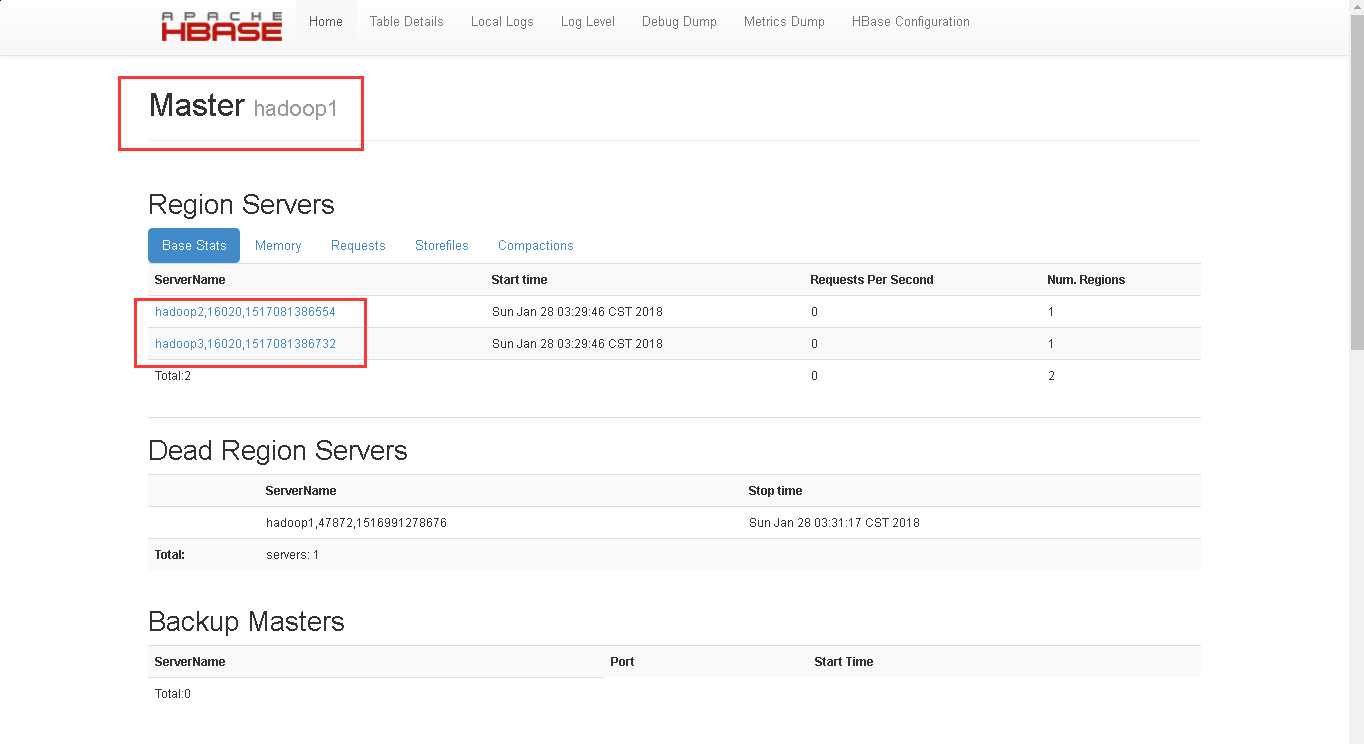Image resolution: width=1364 pixels, height=744 pixels.
Task: Click the Region Servers heading
Action: click(x=241, y=205)
